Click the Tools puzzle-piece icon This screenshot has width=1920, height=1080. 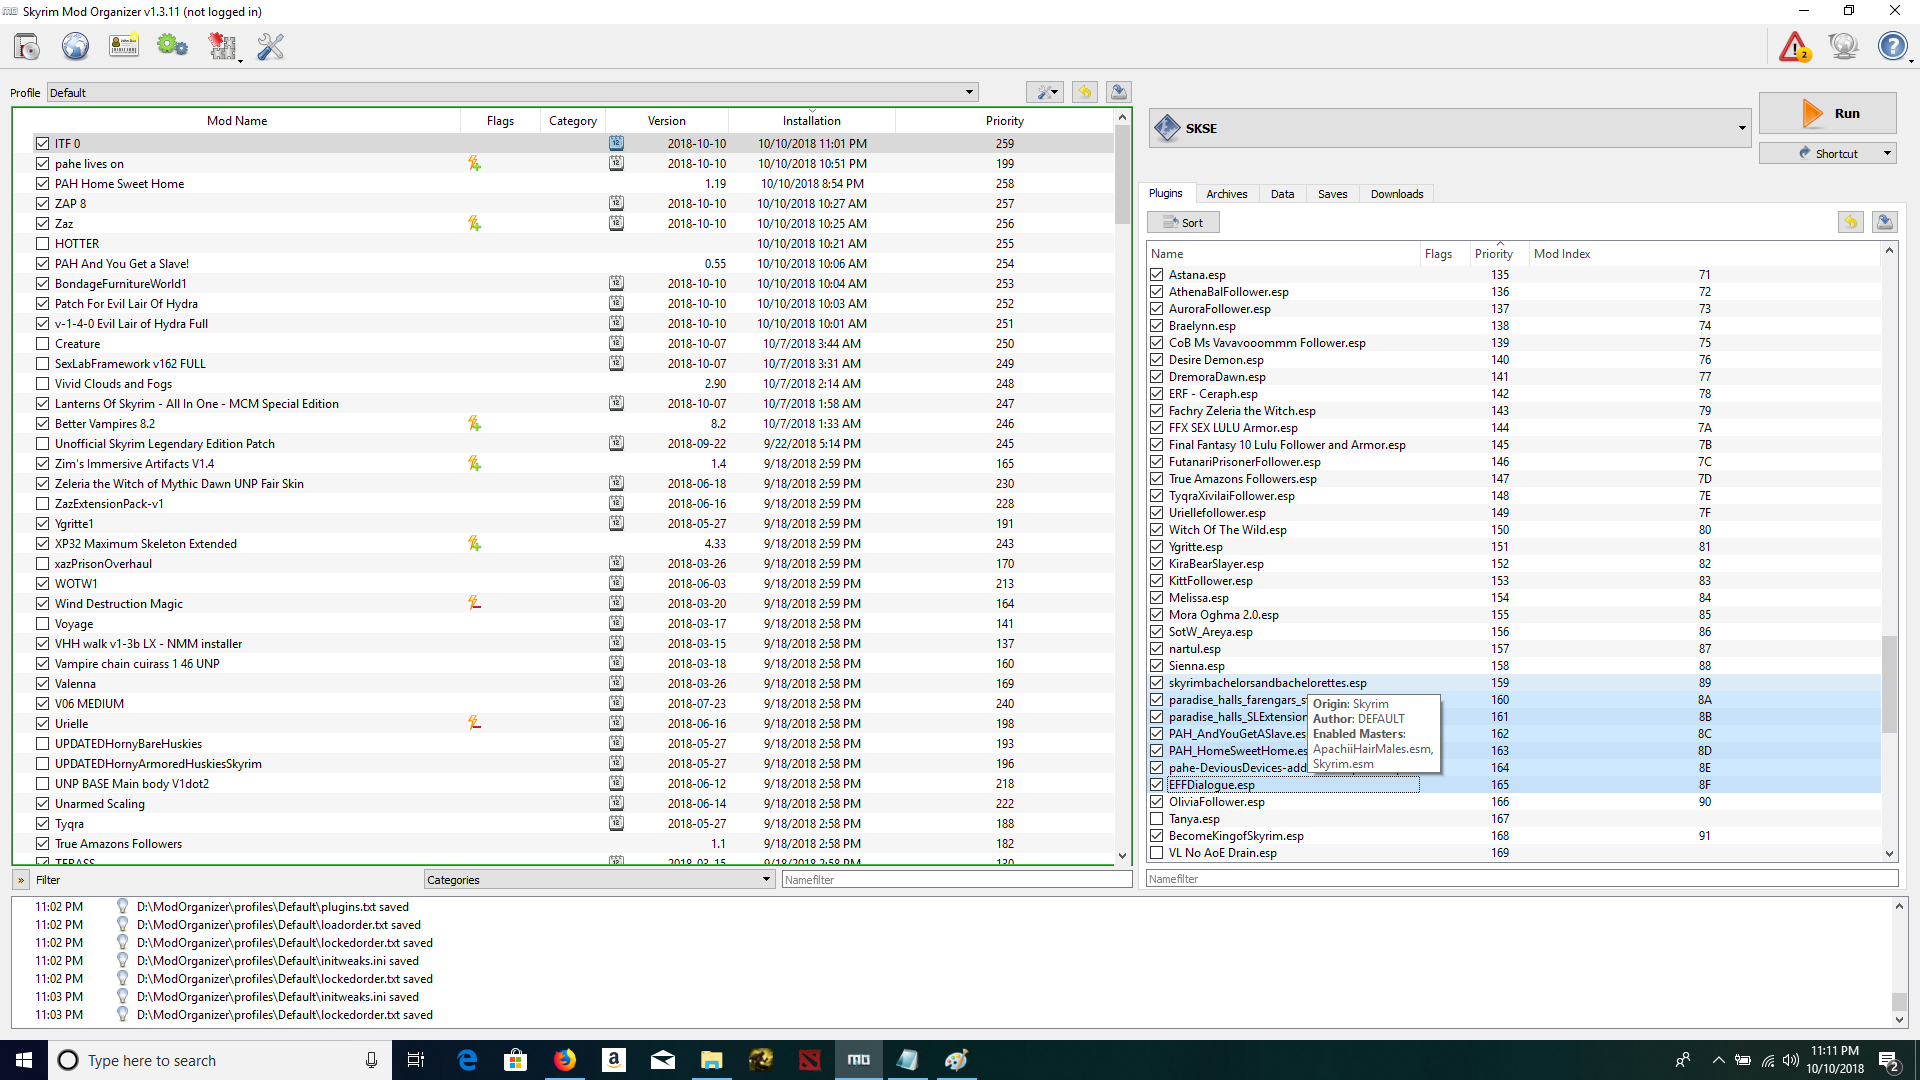(222, 46)
